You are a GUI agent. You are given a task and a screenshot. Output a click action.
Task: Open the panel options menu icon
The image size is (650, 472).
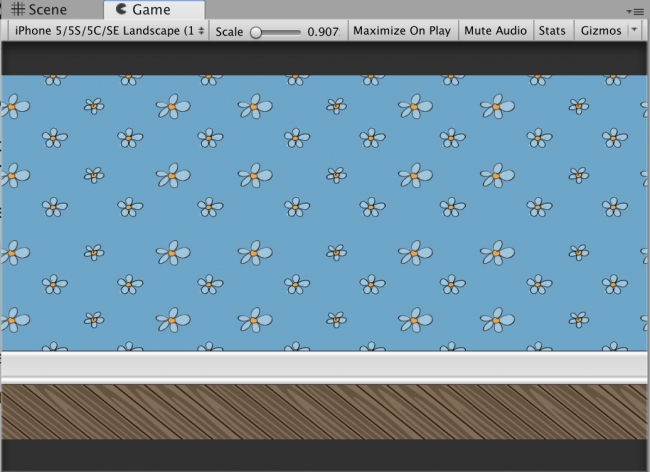click(x=638, y=10)
